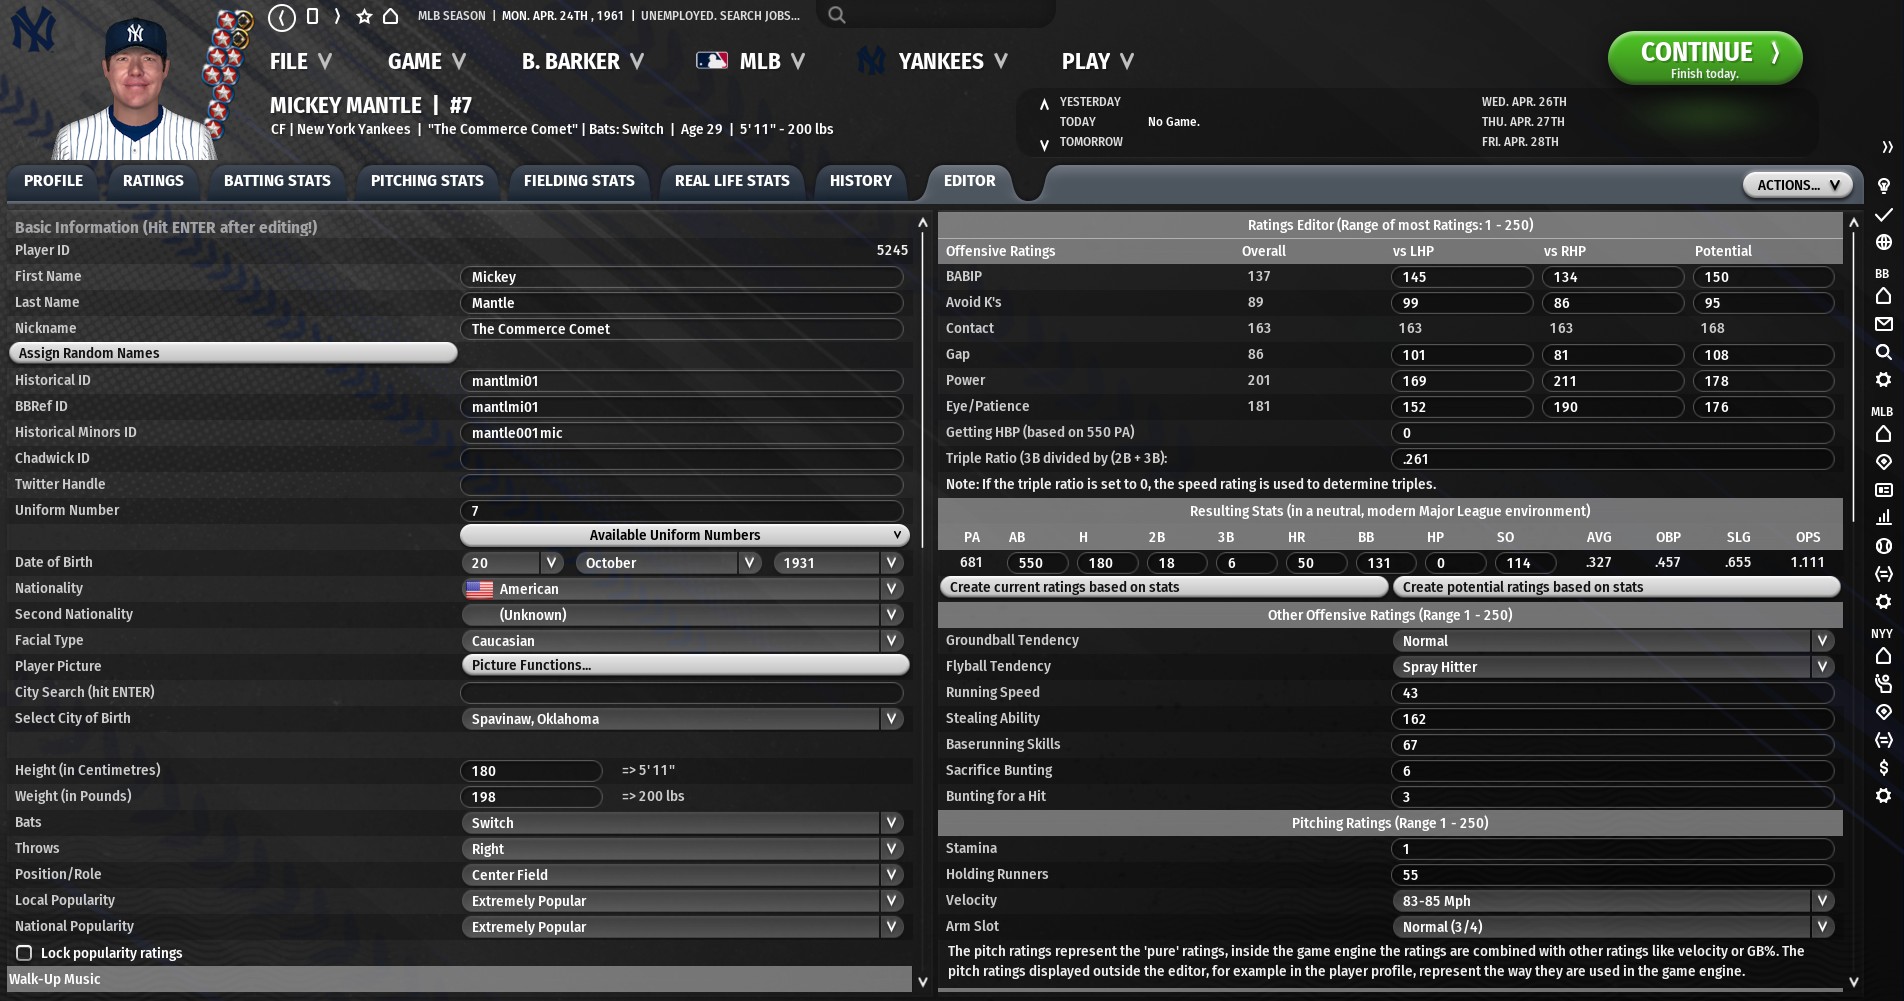The width and height of the screenshot is (1904, 1001).
Task: Open the NYY roster player icon
Action: click(x=1883, y=684)
